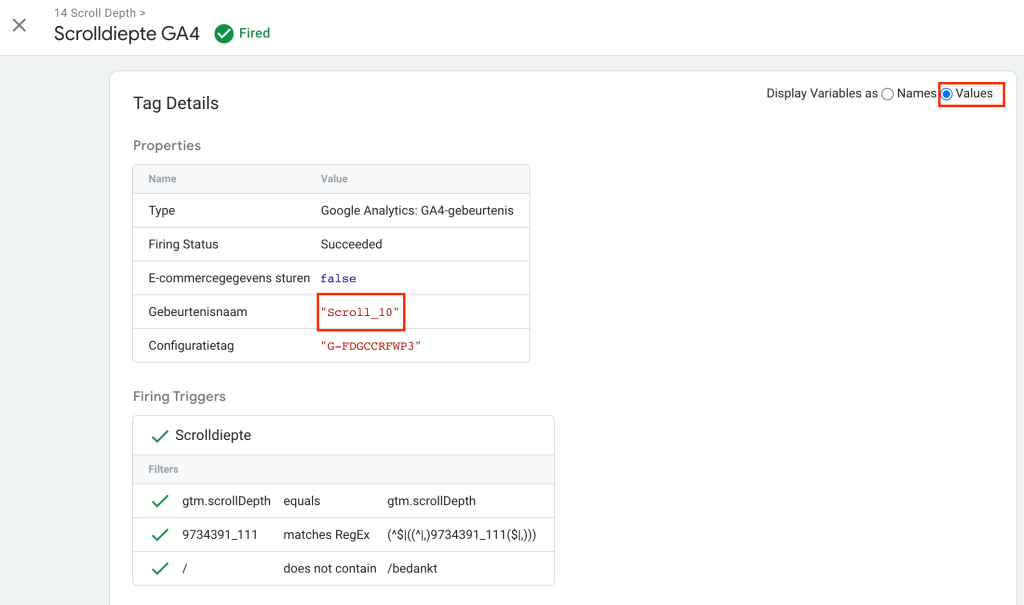1024x605 pixels.
Task: Select the Values radio button
Action: pyautogui.click(x=947, y=94)
